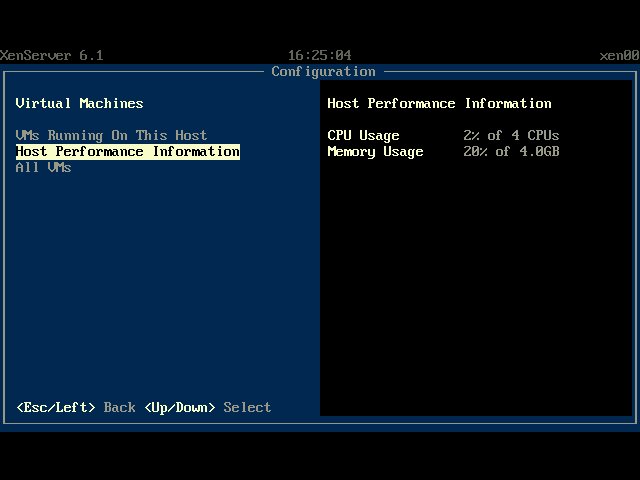Click the Memory Usage label
The width and height of the screenshot is (640, 480).
point(376,151)
